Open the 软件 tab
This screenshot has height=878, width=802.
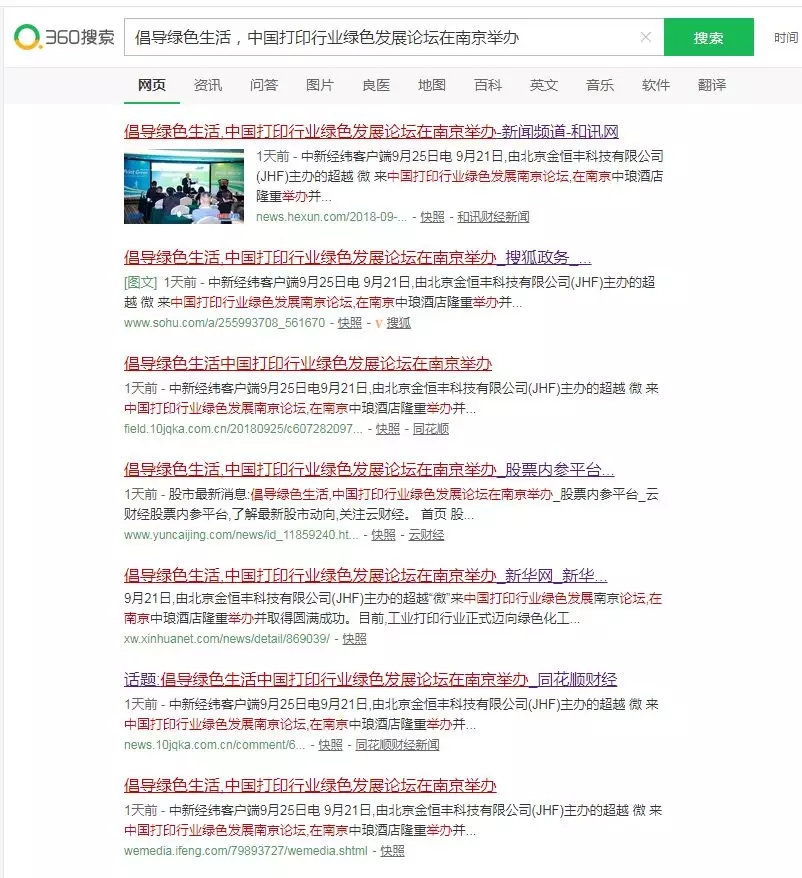(656, 85)
